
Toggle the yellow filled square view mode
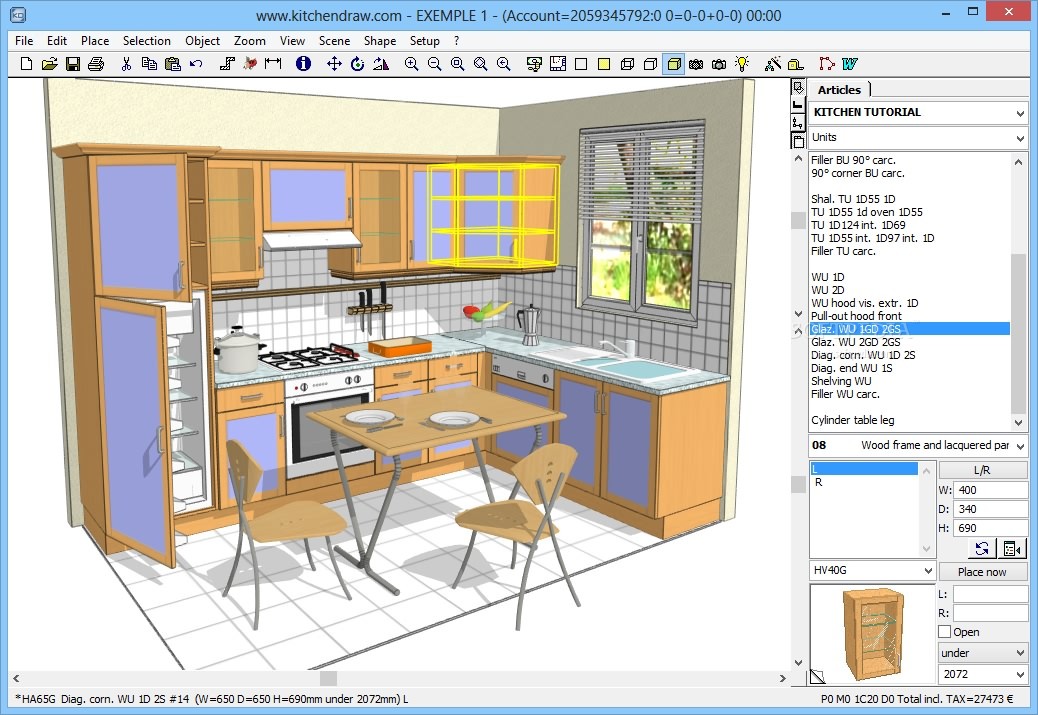coord(604,64)
